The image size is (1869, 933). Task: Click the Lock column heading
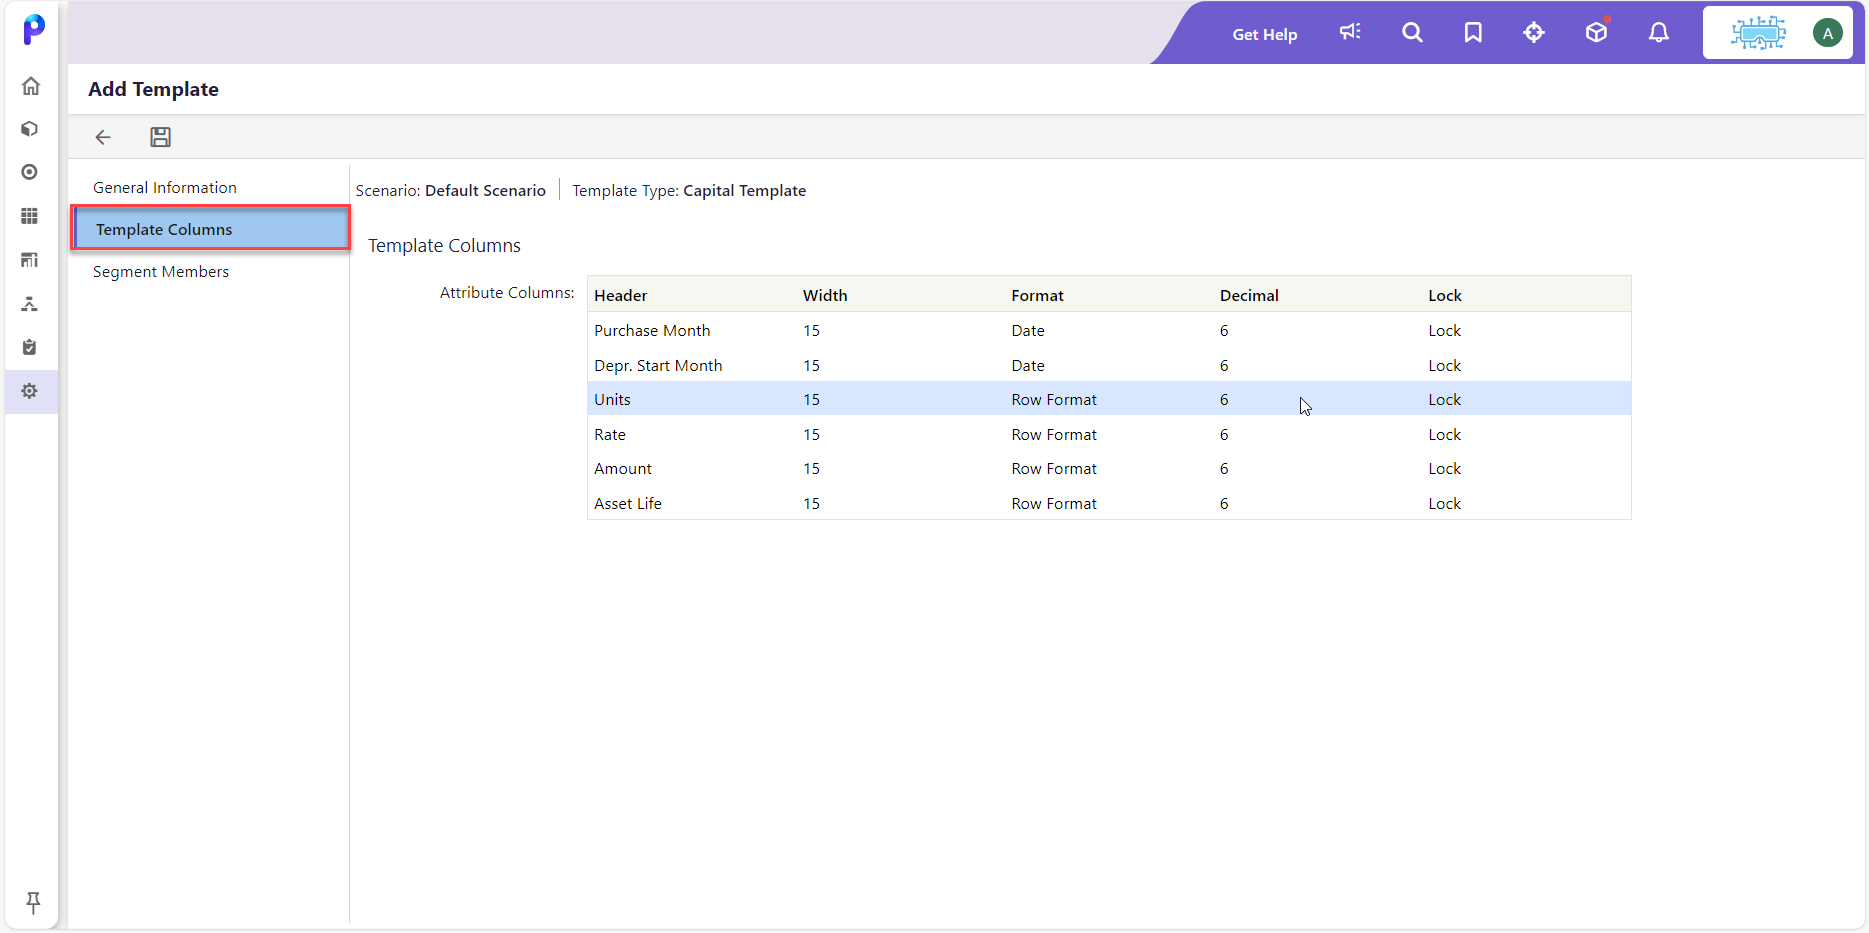[1444, 295]
